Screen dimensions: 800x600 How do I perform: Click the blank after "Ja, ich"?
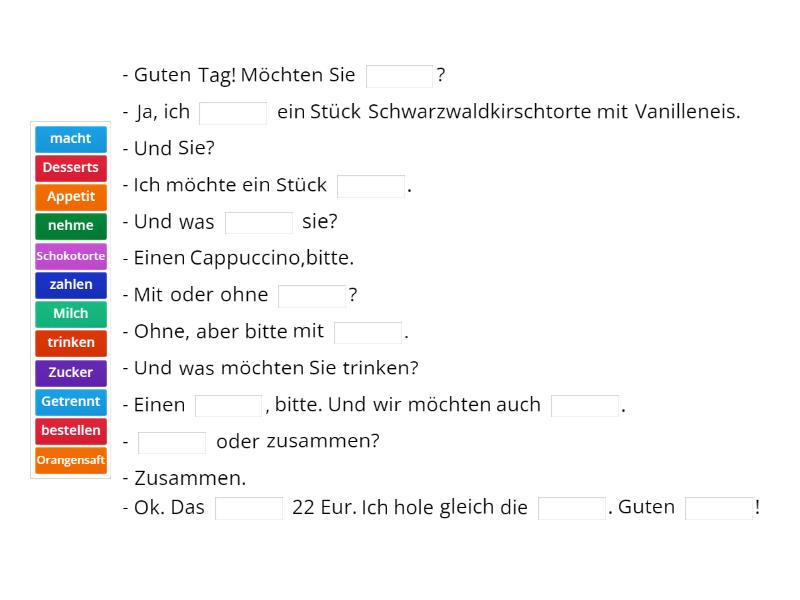click(232, 111)
